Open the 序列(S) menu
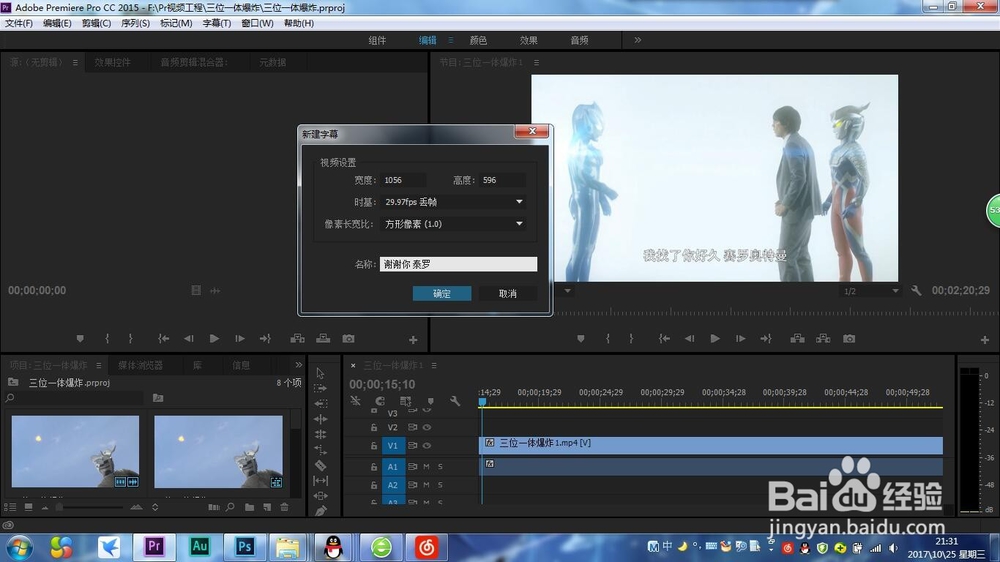 (135, 23)
